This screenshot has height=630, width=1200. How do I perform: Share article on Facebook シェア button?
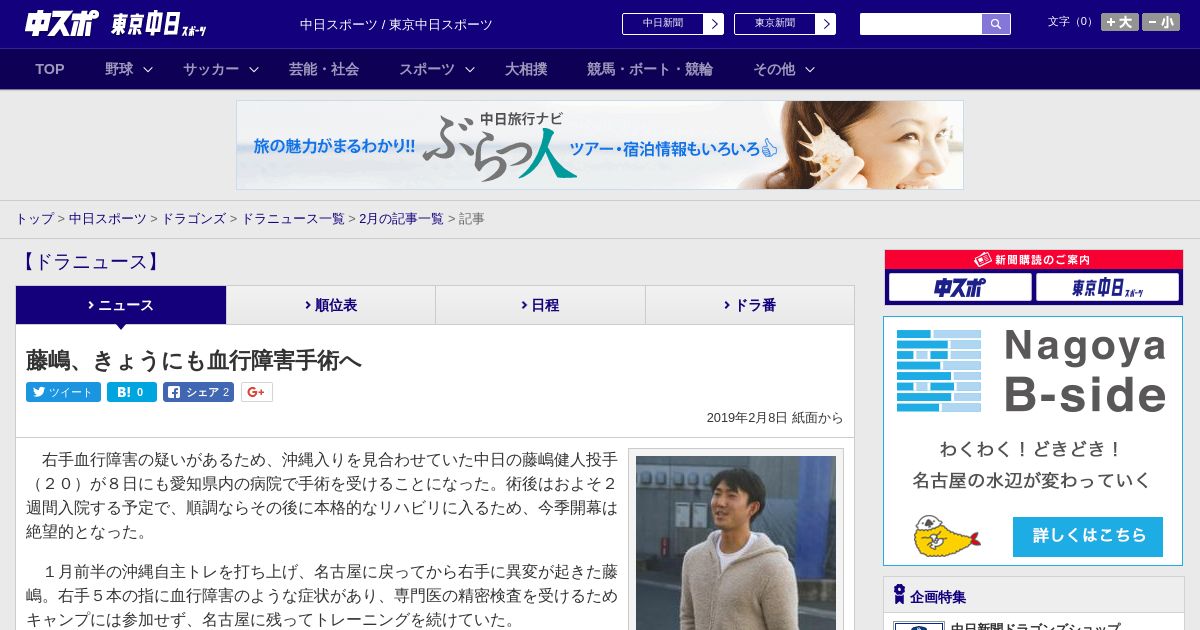[198, 392]
